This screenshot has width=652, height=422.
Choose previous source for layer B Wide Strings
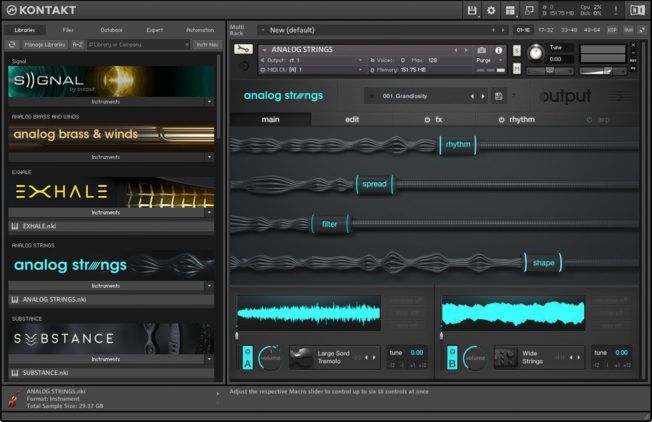point(571,358)
